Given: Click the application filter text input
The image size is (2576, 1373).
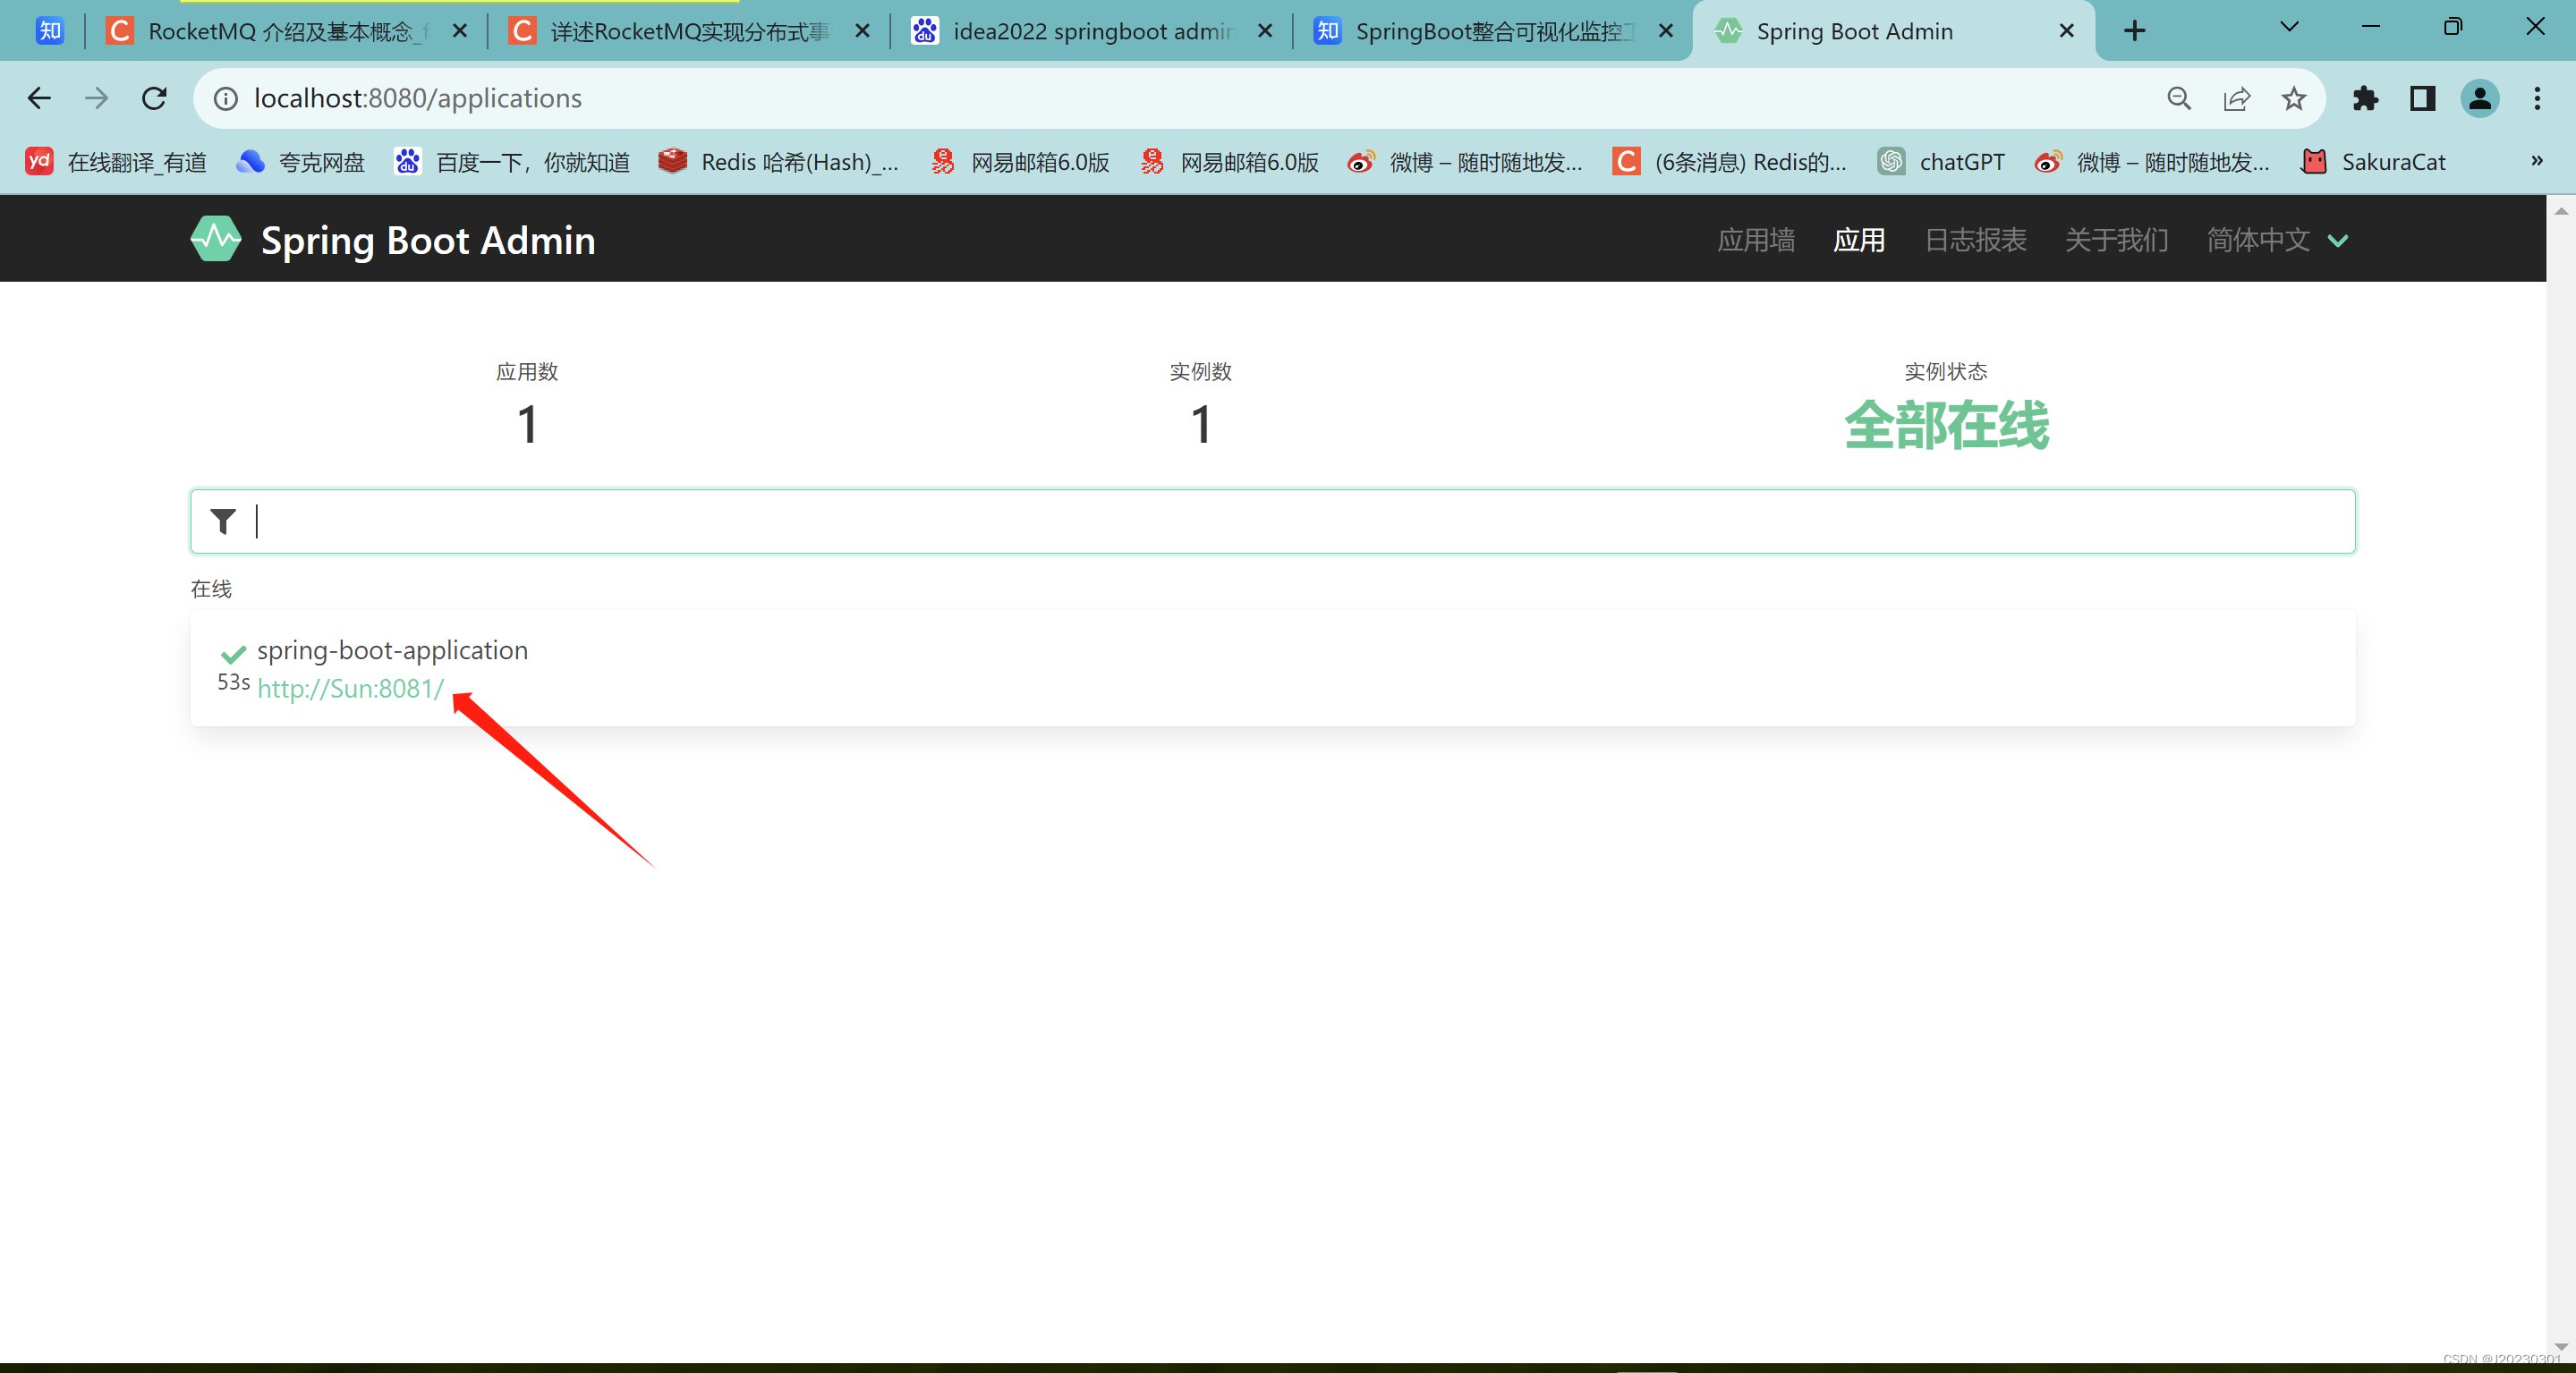Looking at the screenshot, I should point(1300,521).
